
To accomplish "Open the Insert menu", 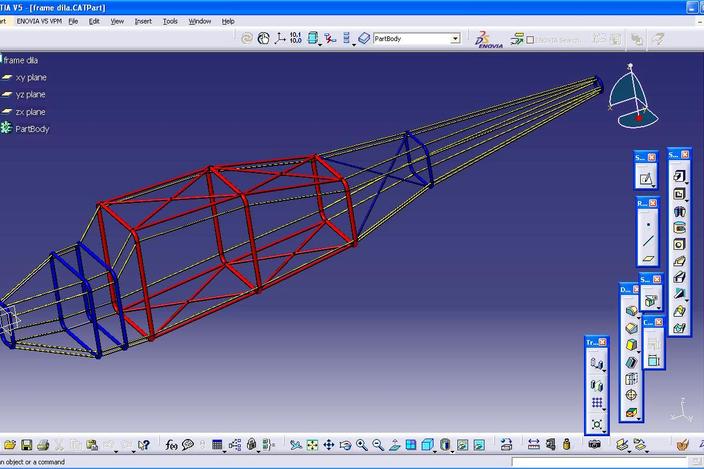I will (x=143, y=21).
